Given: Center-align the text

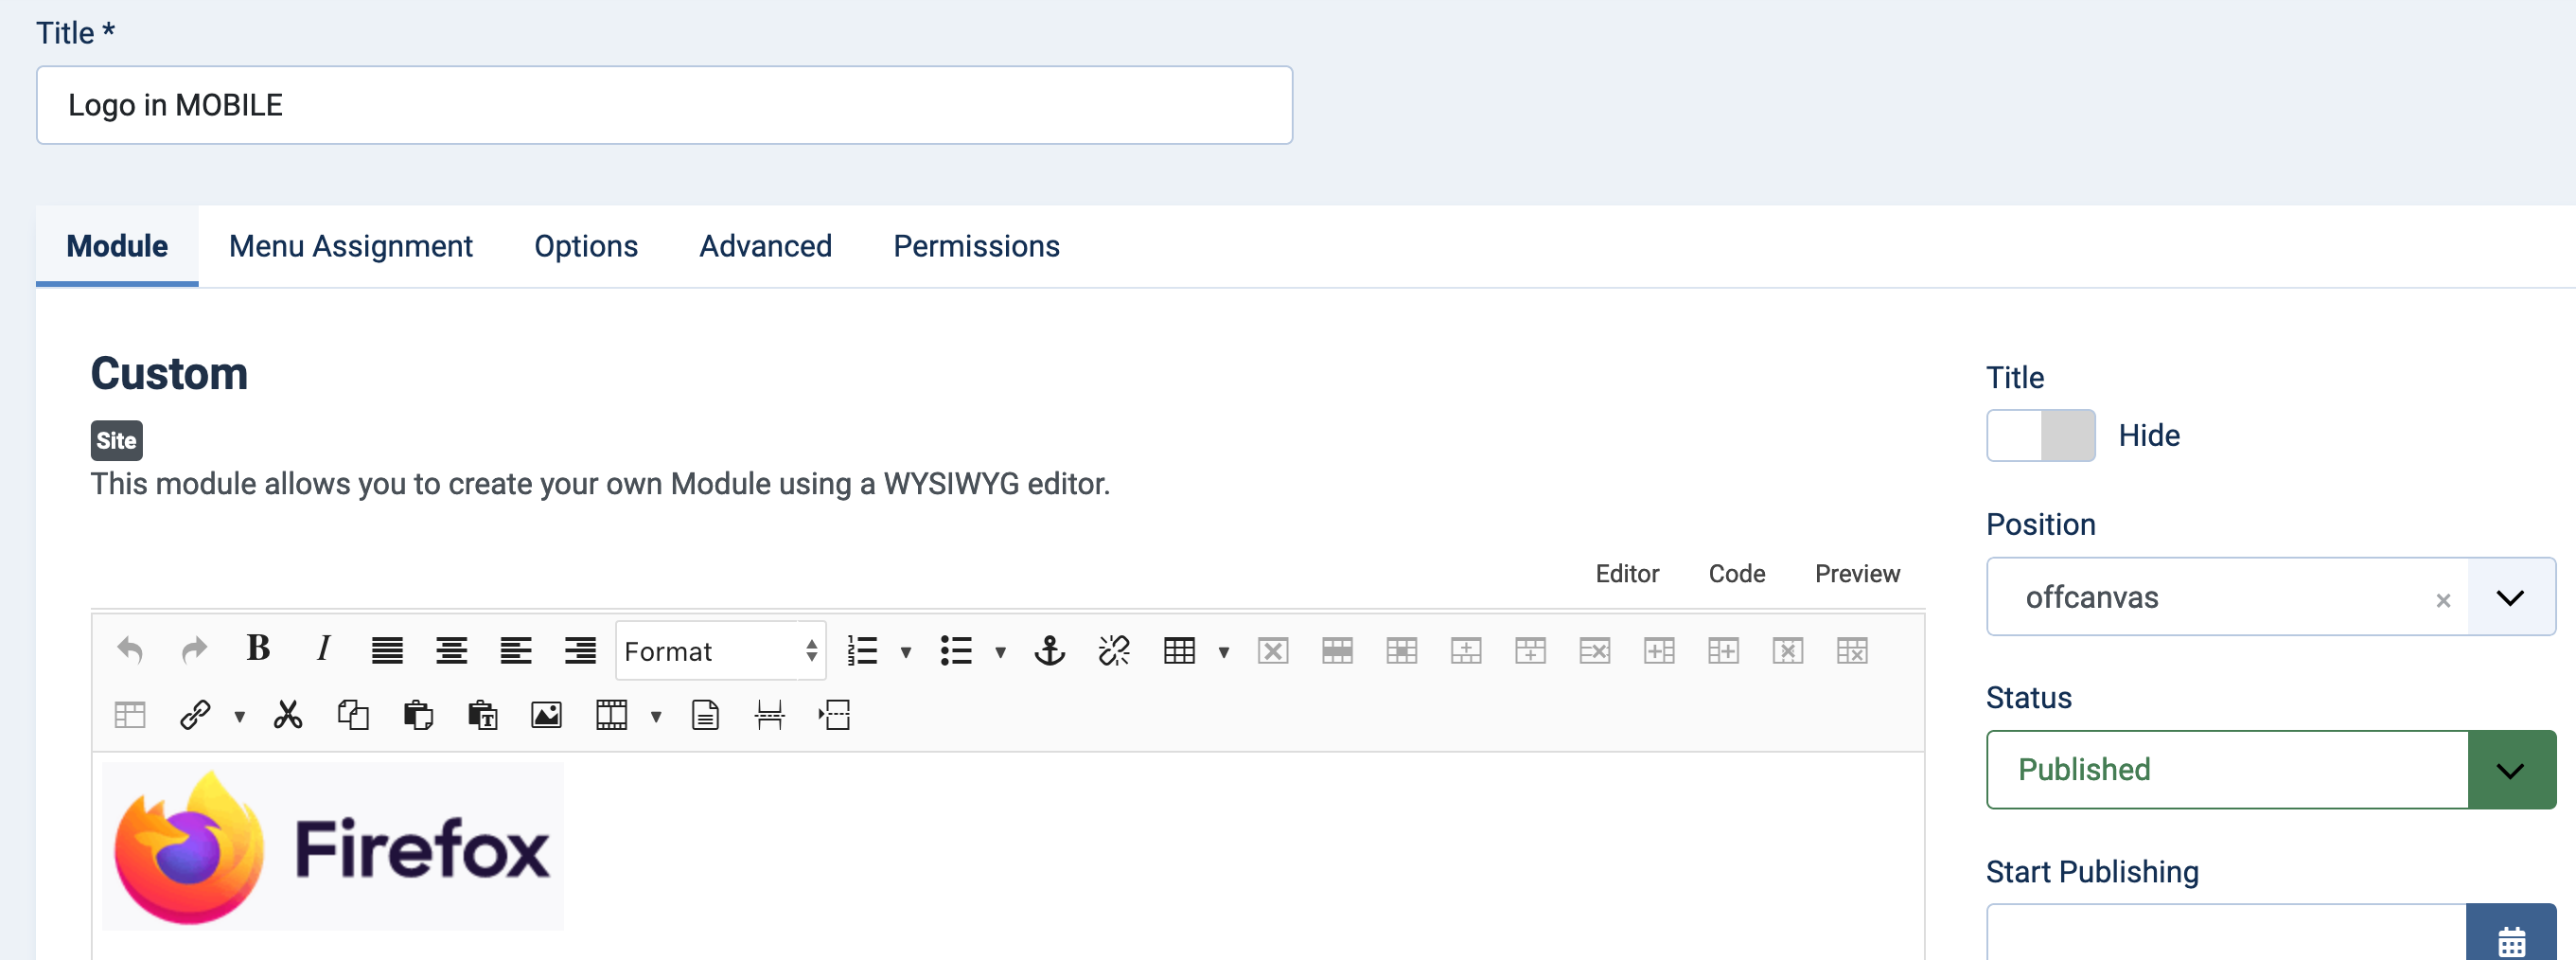Looking at the screenshot, I should pos(453,650).
